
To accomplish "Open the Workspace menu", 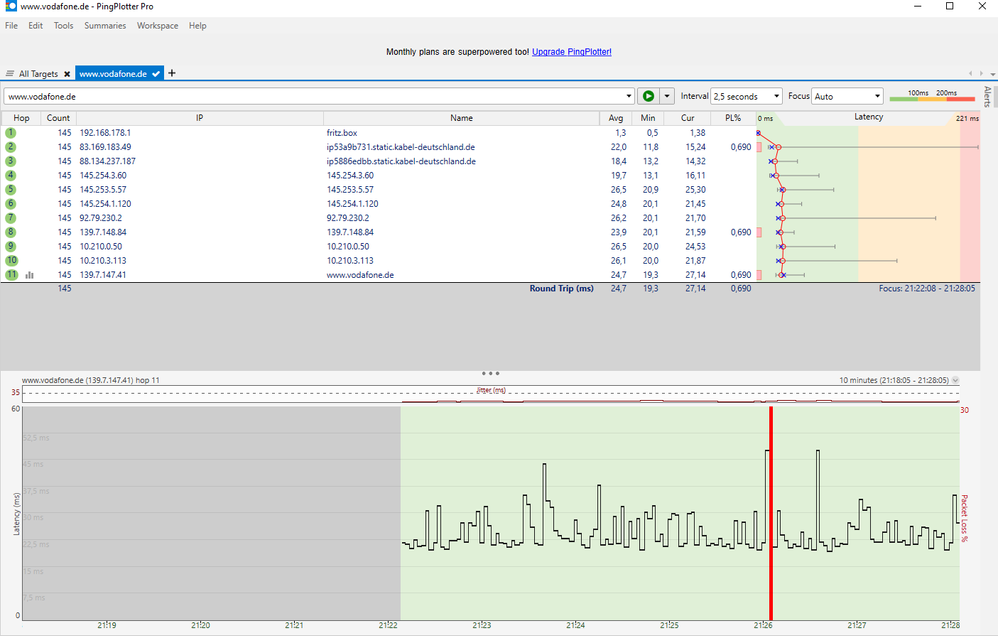I will (157, 26).
